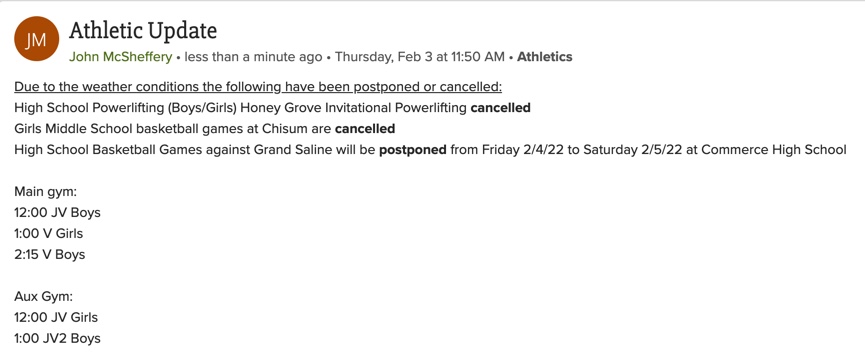Click the 1:00 JV2 Boys entry
This screenshot has height=363, width=865.
[x=57, y=338]
